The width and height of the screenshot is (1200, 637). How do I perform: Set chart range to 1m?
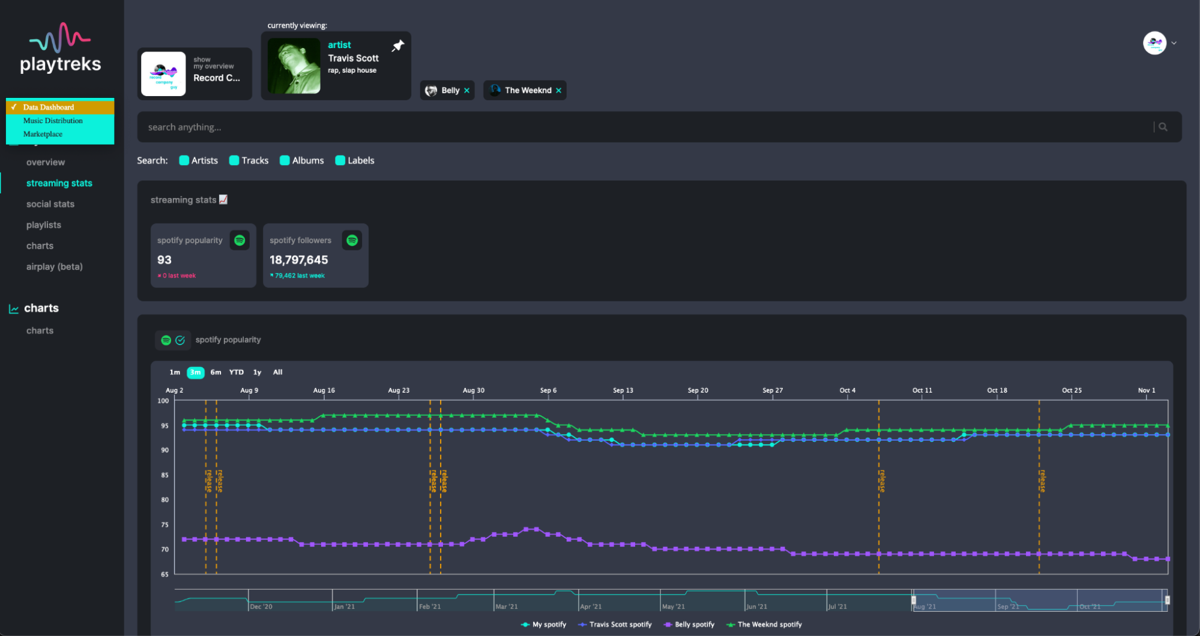[x=175, y=372]
